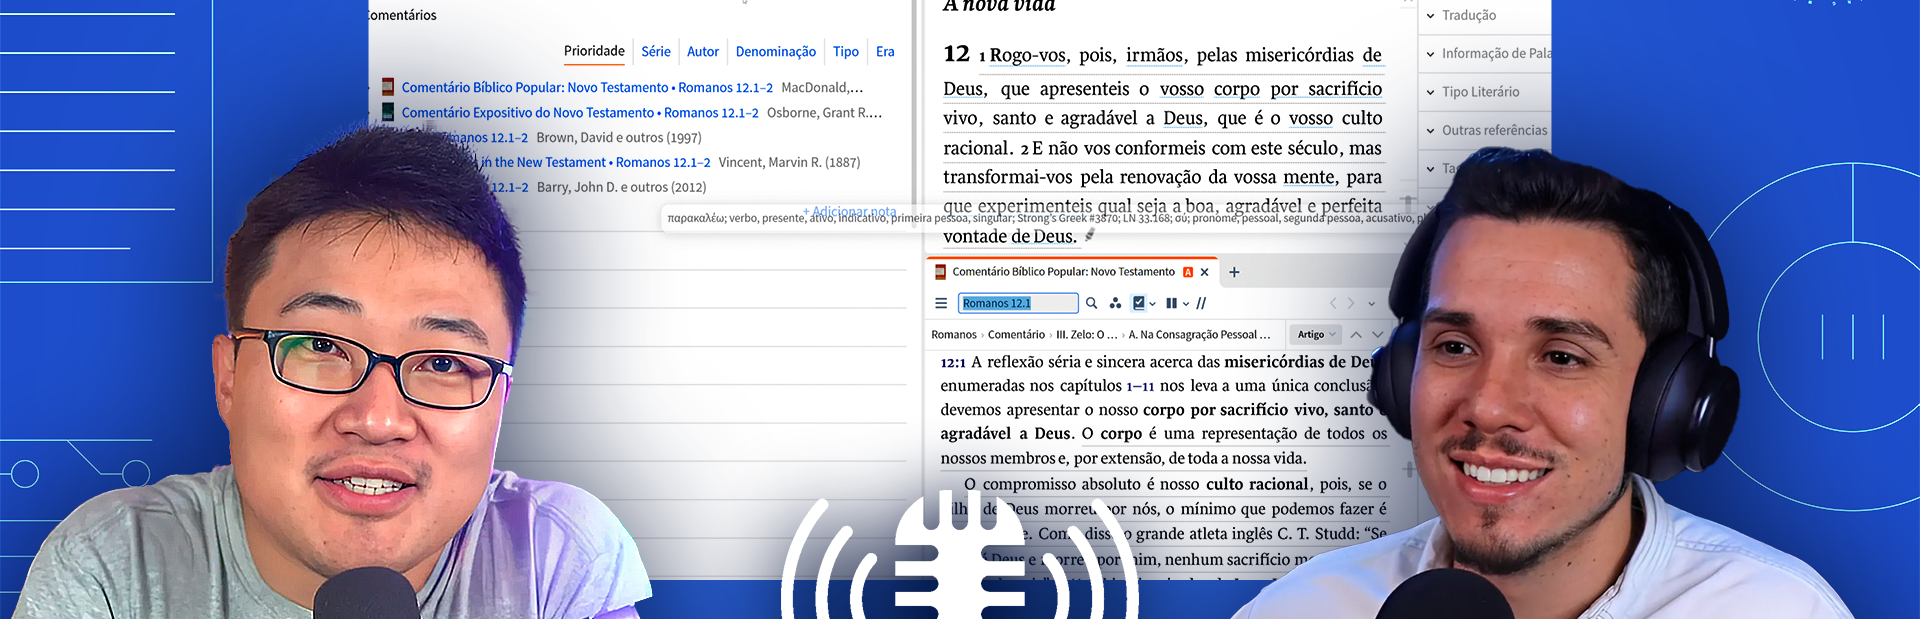
Task: Click the Romanos 12.1 reference box
Action: click(1018, 303)
